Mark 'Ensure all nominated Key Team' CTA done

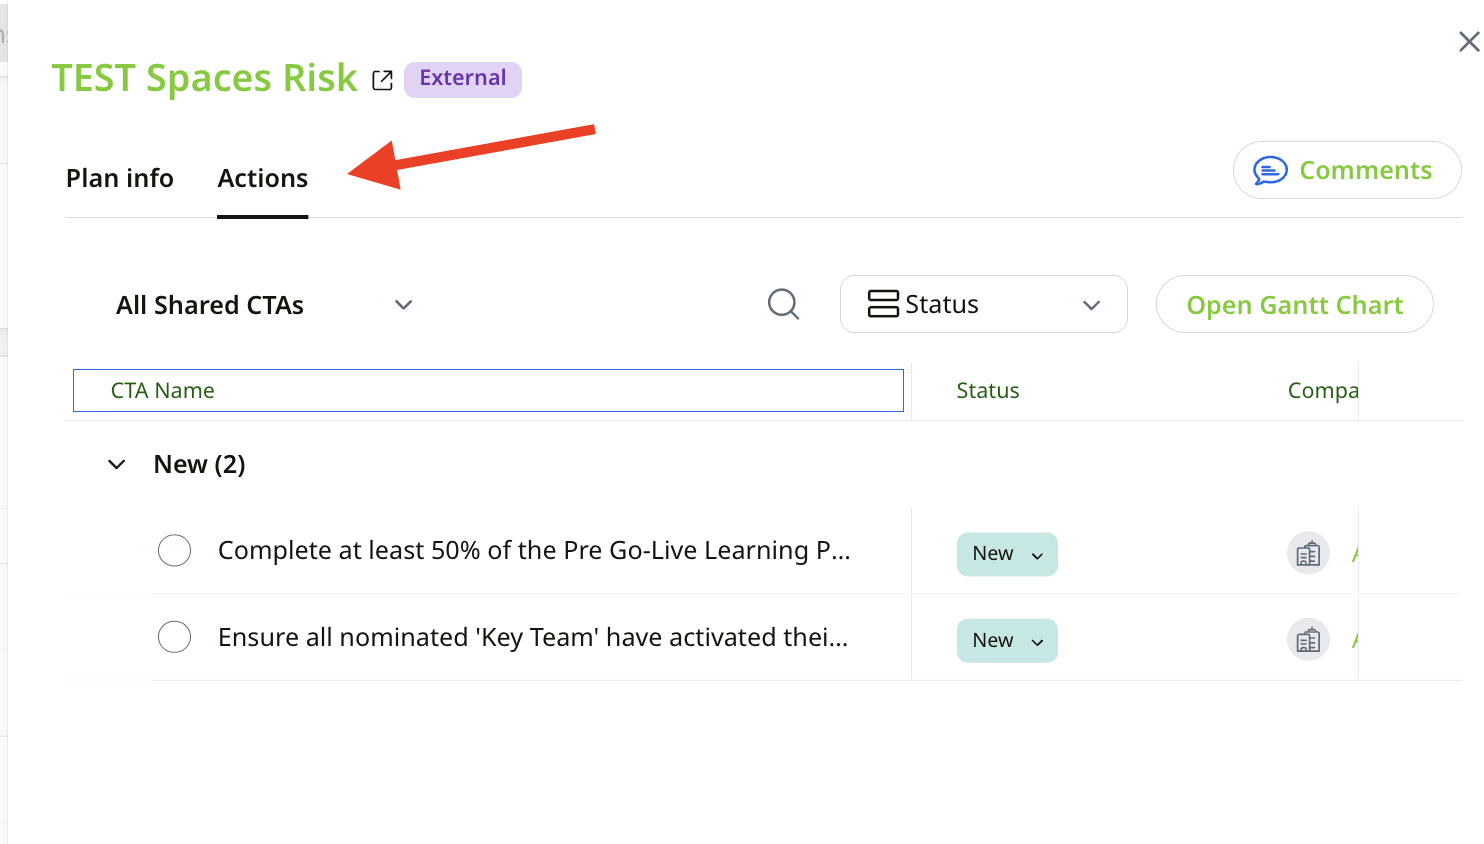tap(175, 637)
